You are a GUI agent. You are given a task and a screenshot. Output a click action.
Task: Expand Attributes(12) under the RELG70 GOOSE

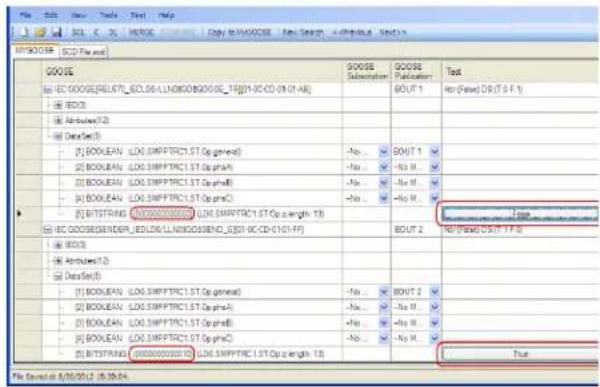point(58,121)
